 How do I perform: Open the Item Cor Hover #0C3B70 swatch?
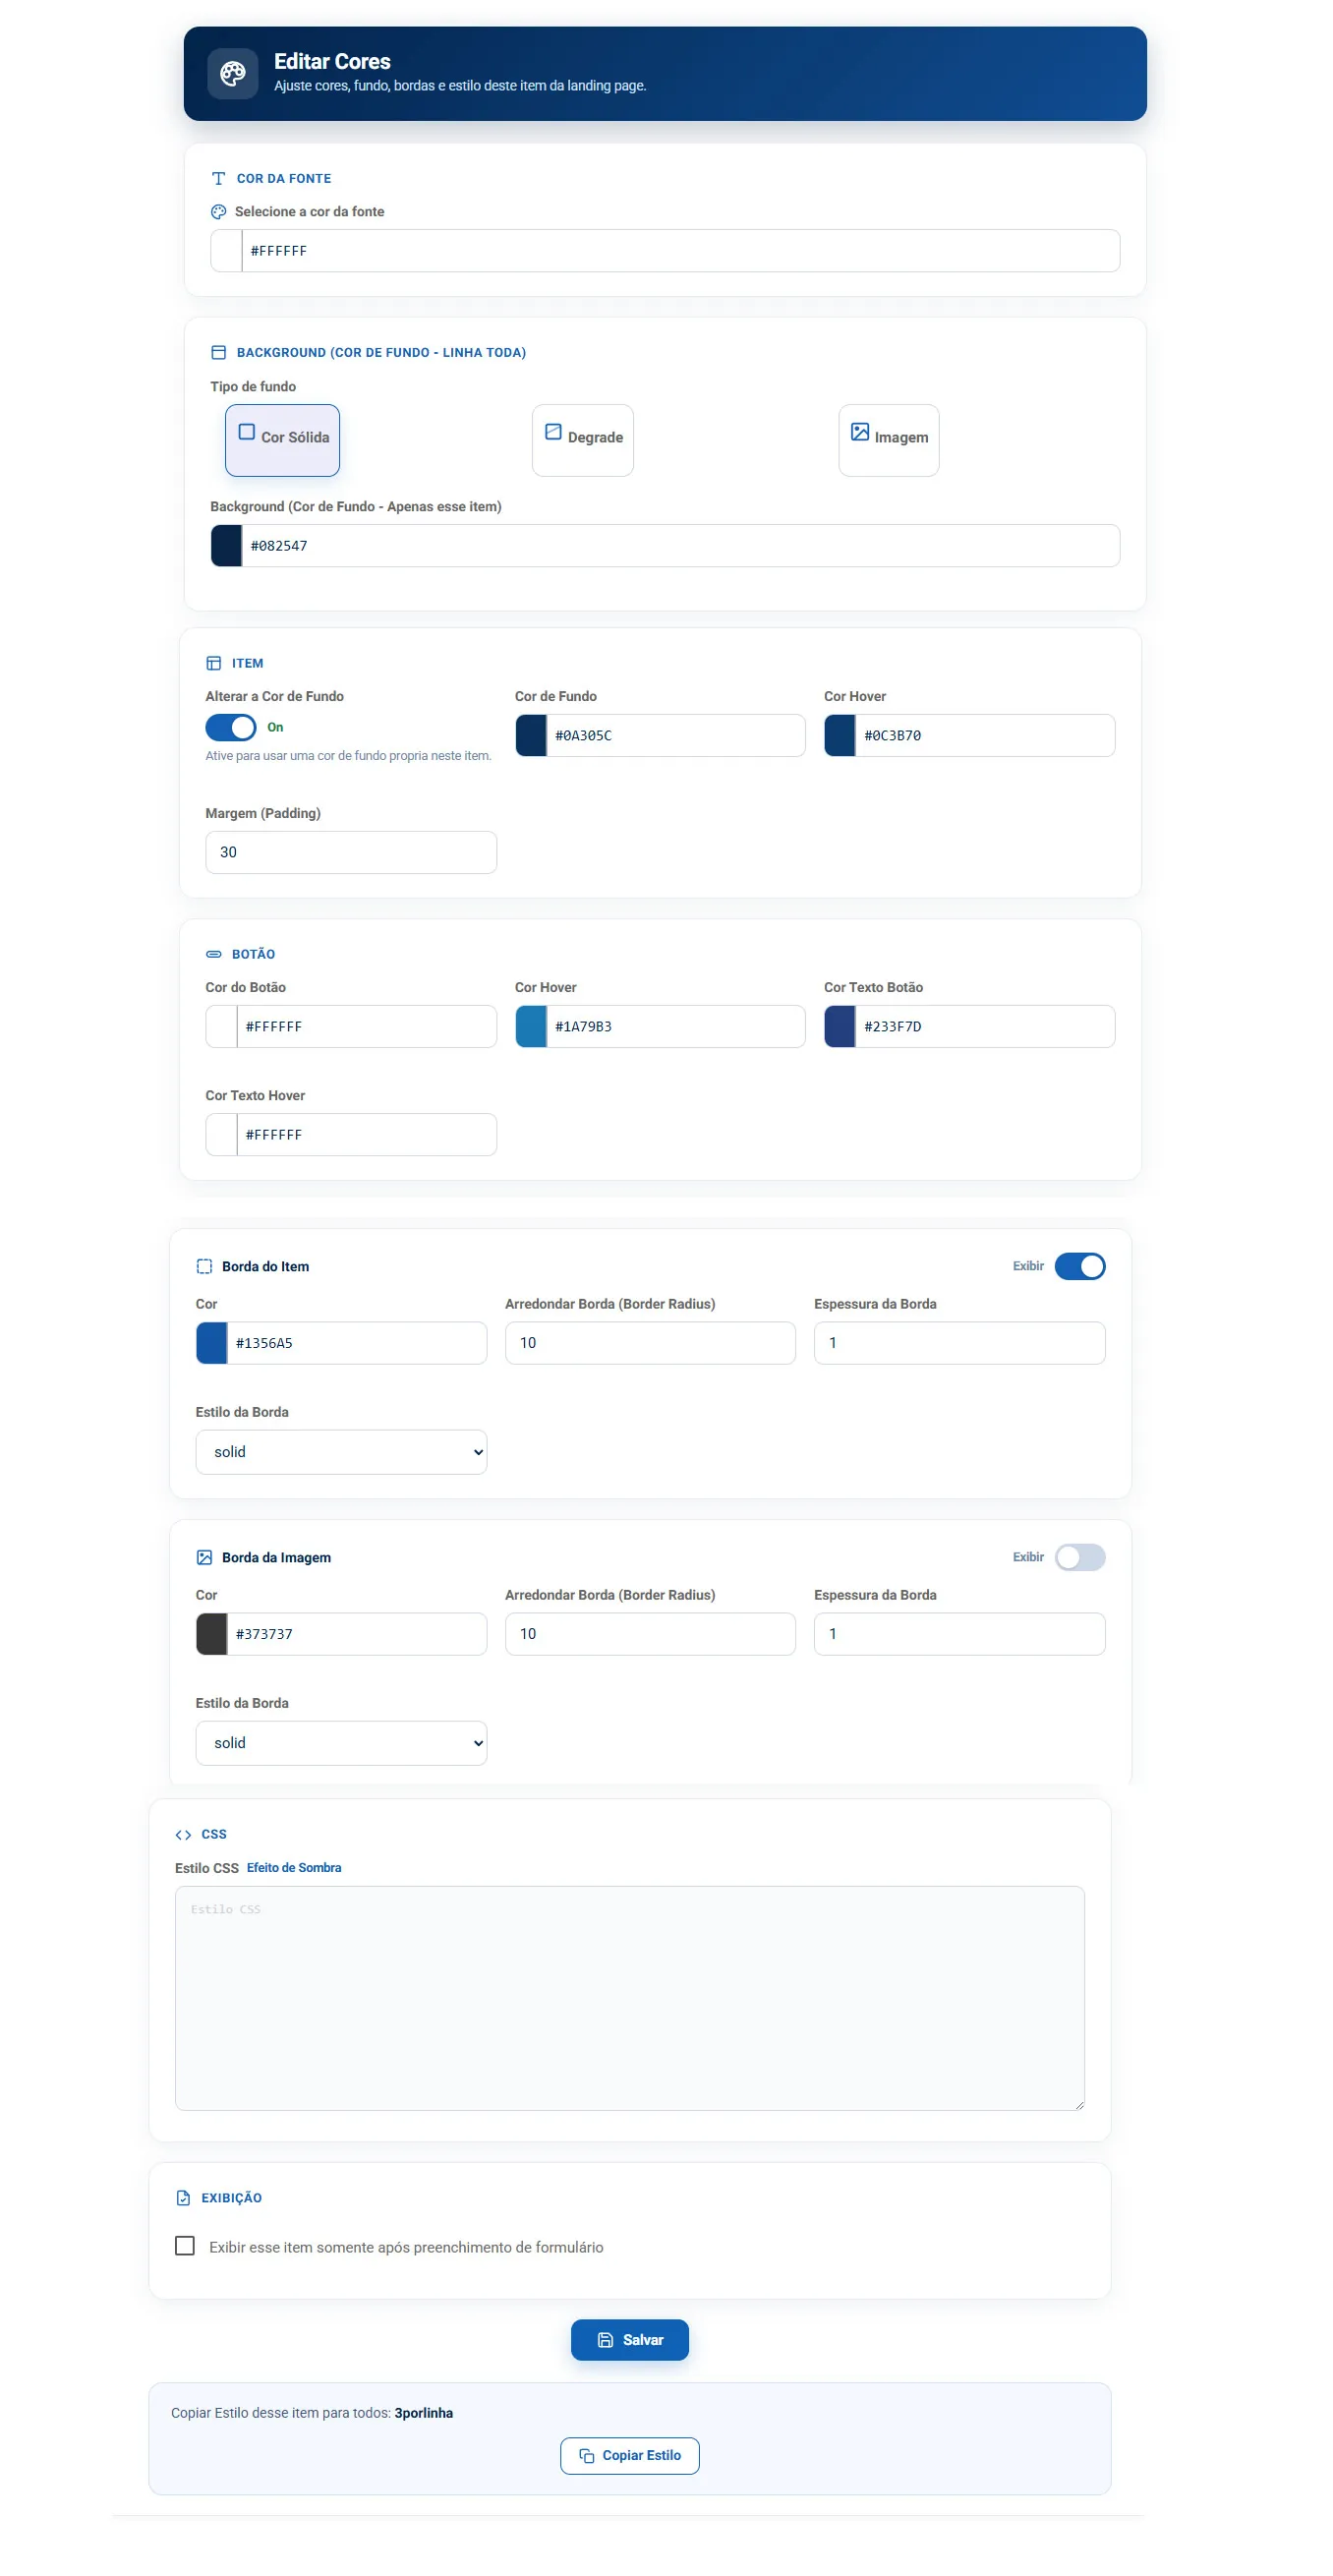tap(840, 736)
